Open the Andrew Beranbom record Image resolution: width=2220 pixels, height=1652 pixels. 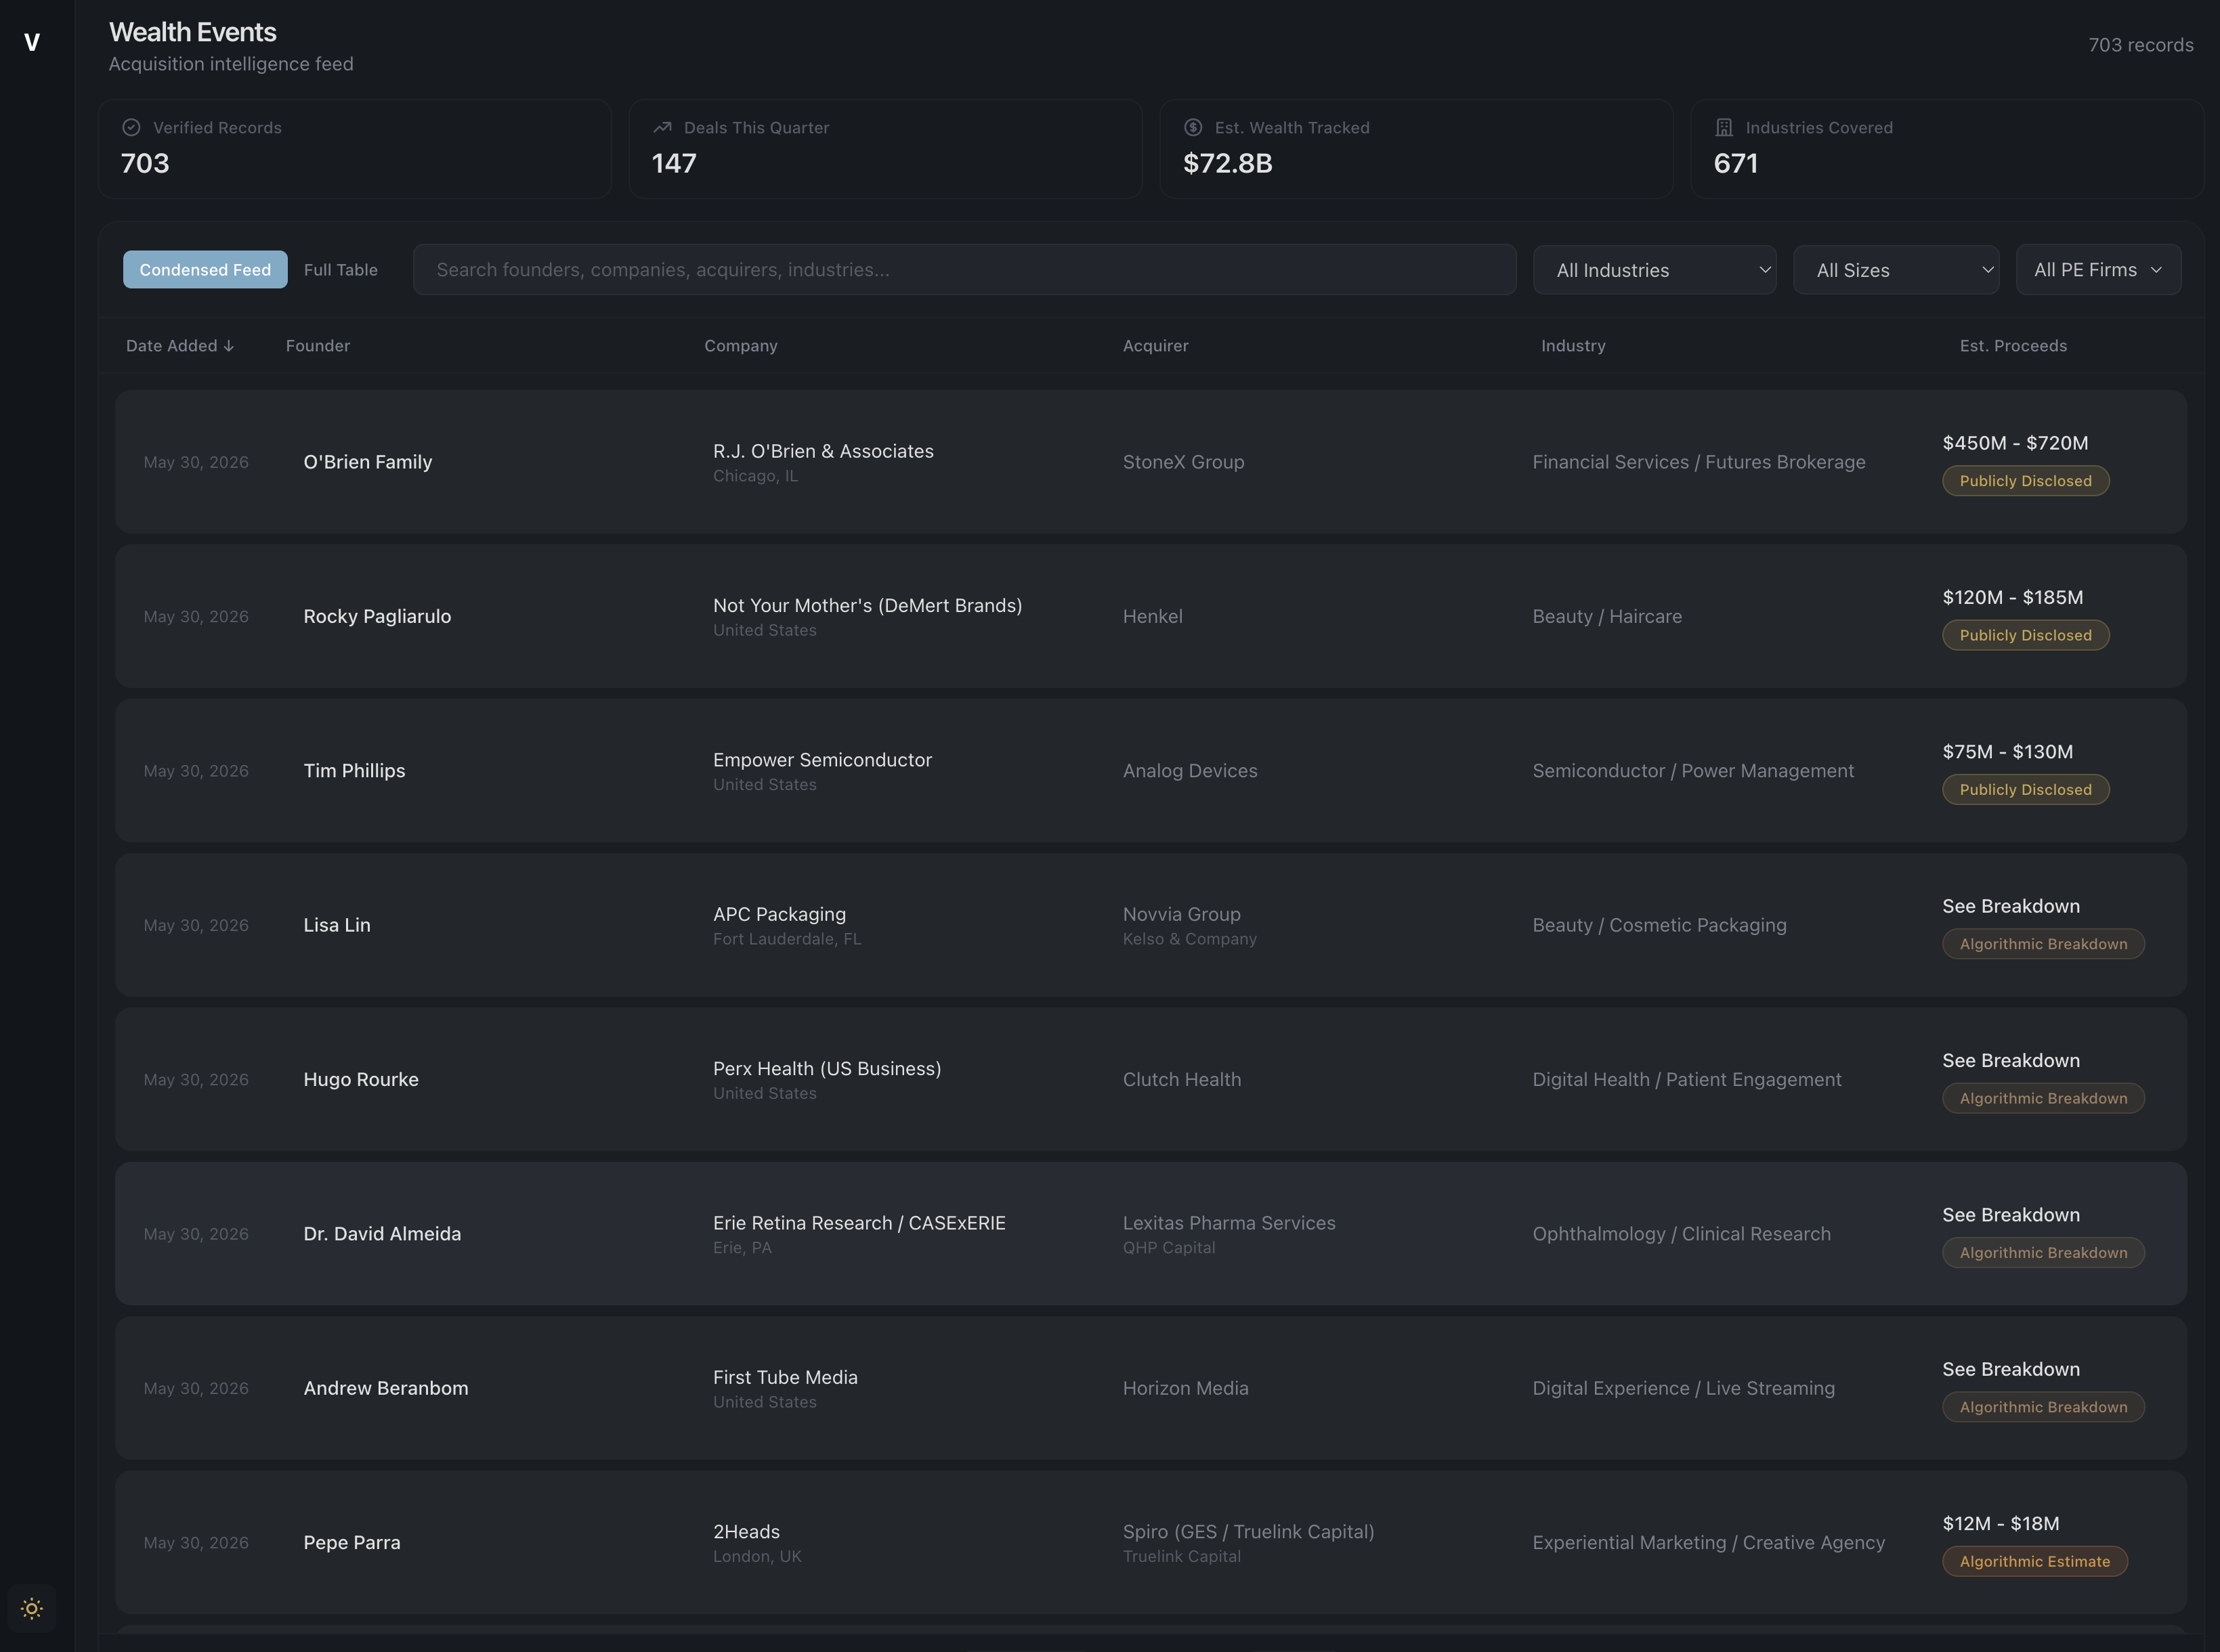pyautogui.click(x=1151, y=1388)
